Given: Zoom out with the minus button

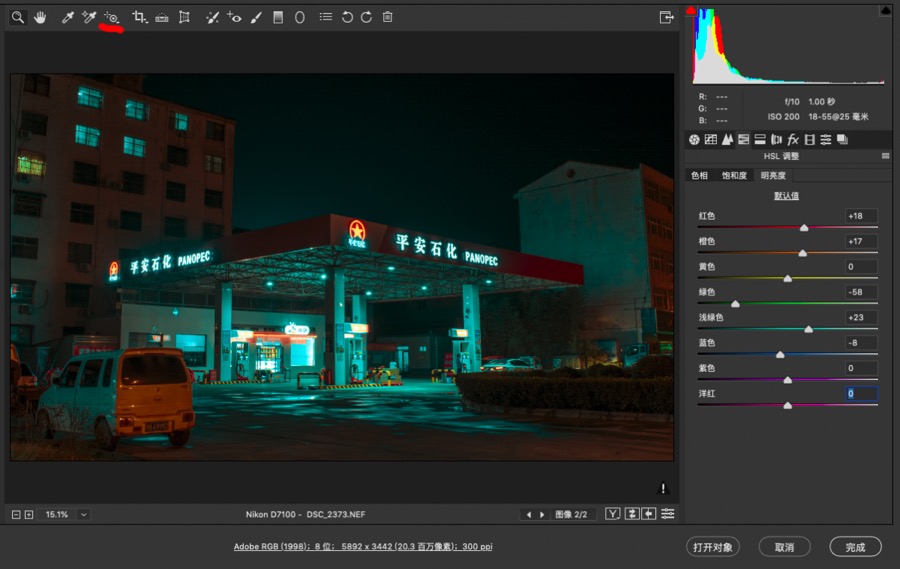Looking at the screenshot, I should click(16, 514).
